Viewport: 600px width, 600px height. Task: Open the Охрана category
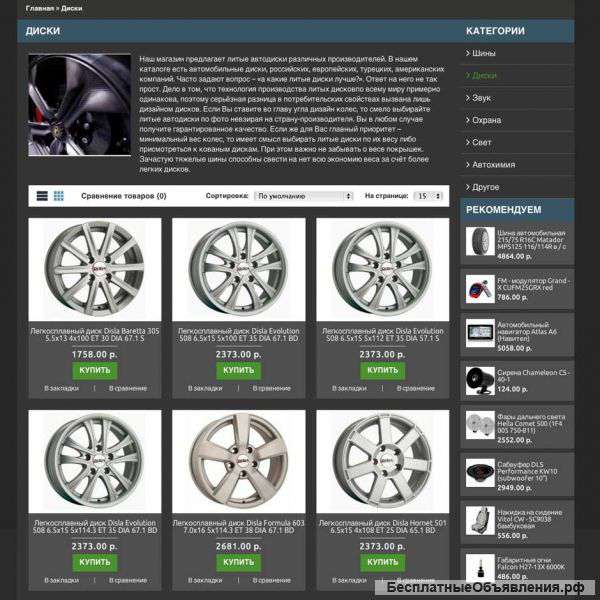(487, 120)
